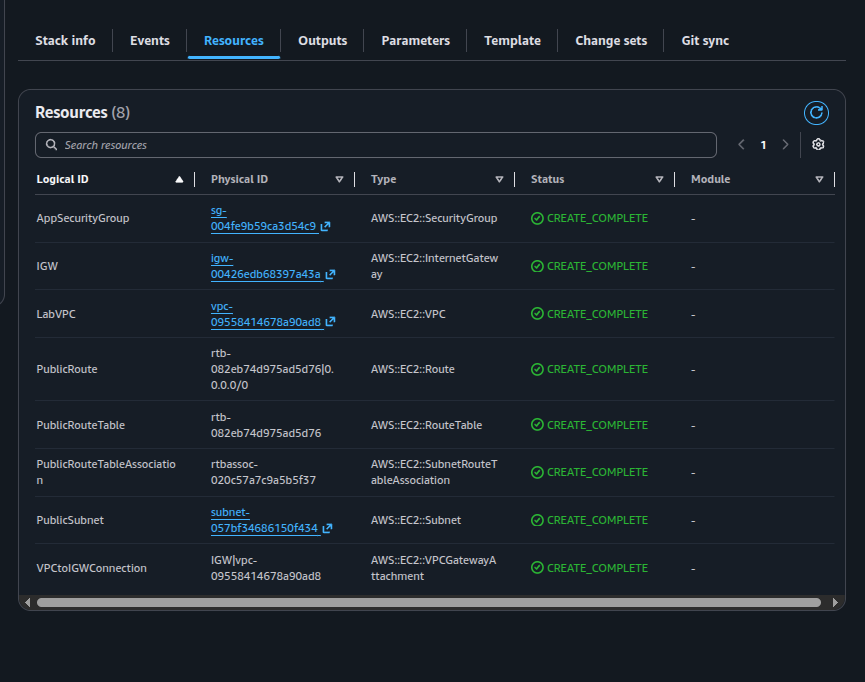Open external link icon for subnet
The height and width of the screenshot is (682, 865).
click(x=327, y=528)
